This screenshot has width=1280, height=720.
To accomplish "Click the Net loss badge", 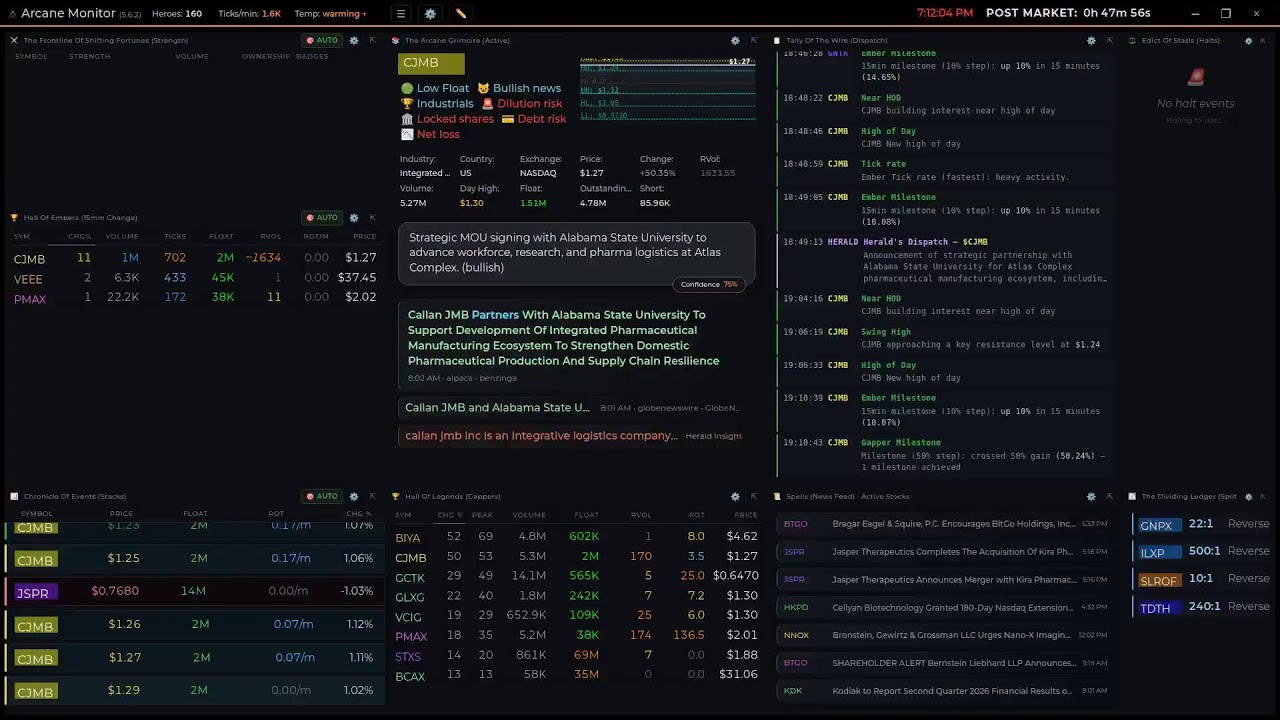I will coord(430,134).
